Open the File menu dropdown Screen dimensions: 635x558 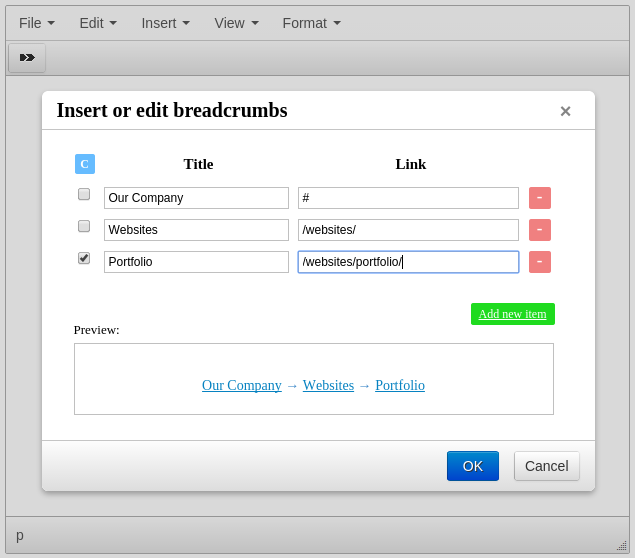pos(37,23)
